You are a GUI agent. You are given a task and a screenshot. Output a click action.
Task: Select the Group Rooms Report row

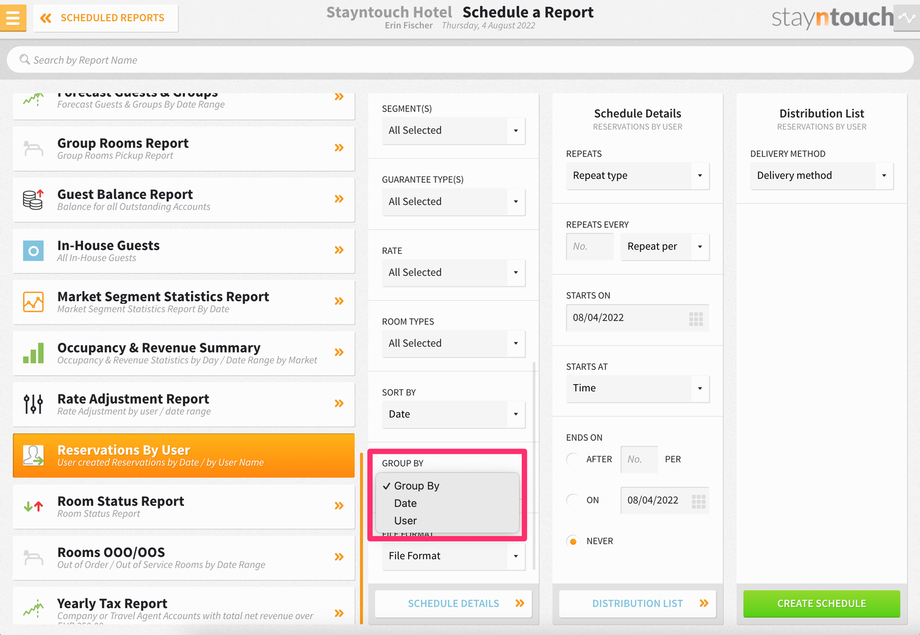(184, 148)
